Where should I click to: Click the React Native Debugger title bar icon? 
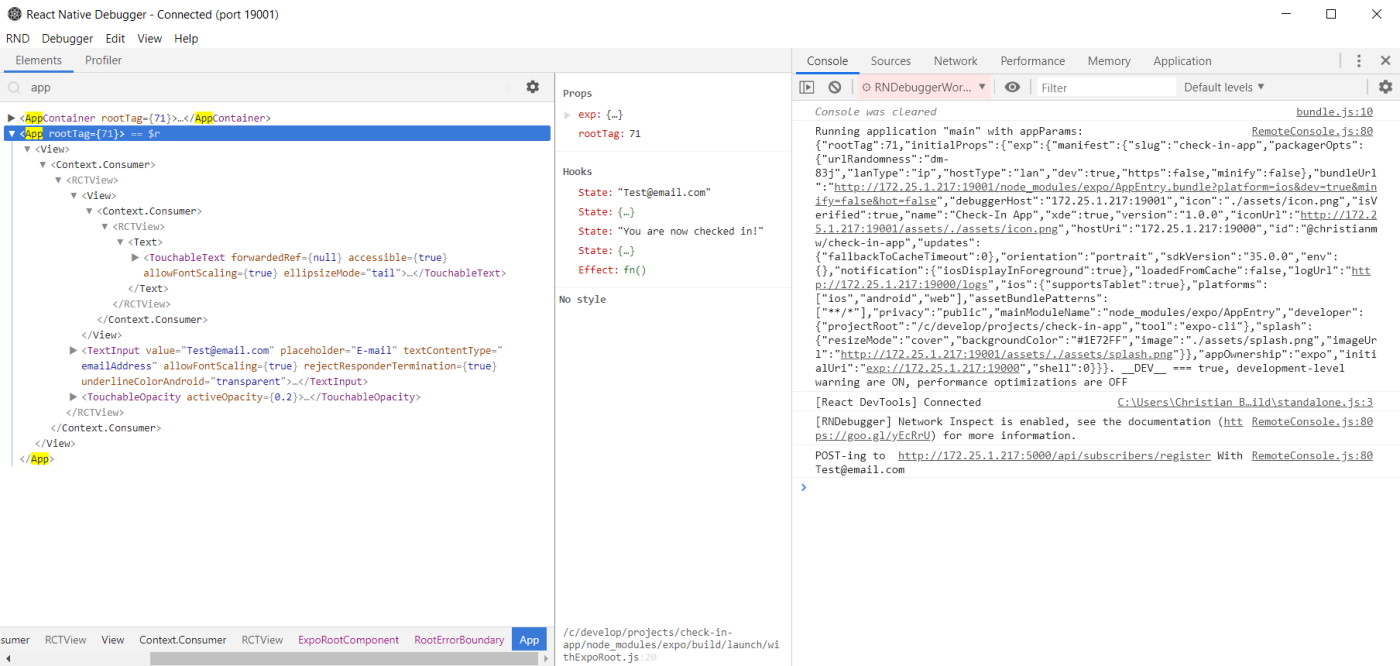(x=14, y=14)
